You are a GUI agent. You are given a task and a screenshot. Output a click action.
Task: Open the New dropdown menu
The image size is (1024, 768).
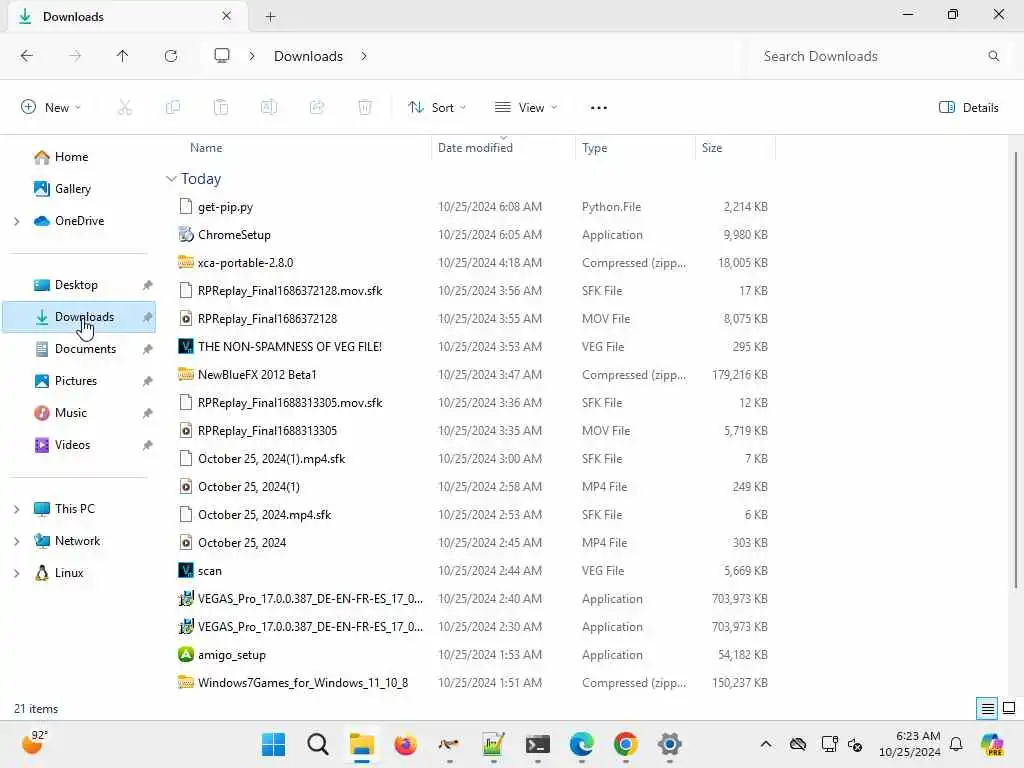click(x=51, y=108)
